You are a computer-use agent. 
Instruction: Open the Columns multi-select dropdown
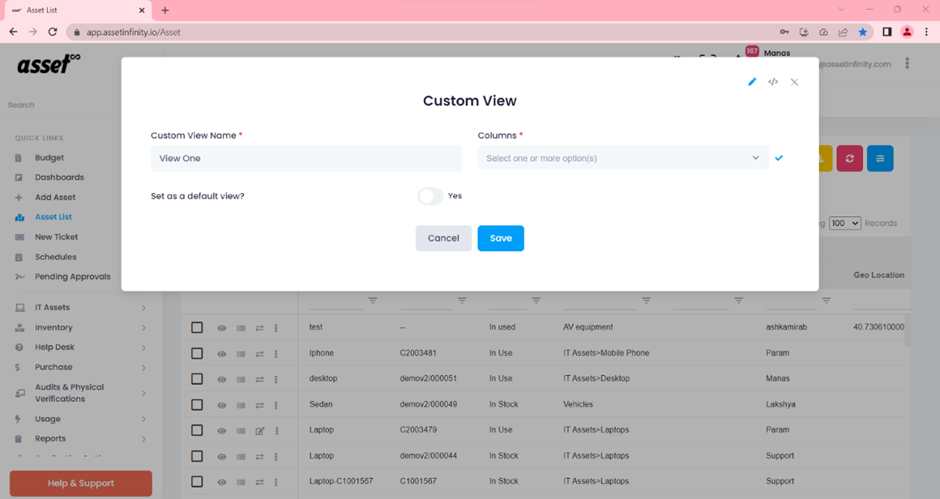622,158
